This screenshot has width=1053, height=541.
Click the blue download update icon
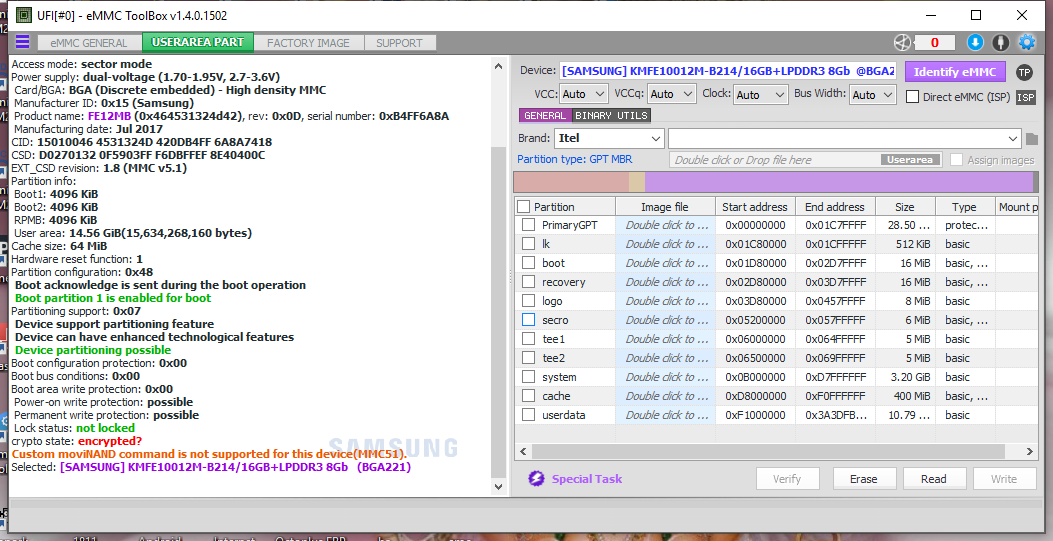(975, 42)
